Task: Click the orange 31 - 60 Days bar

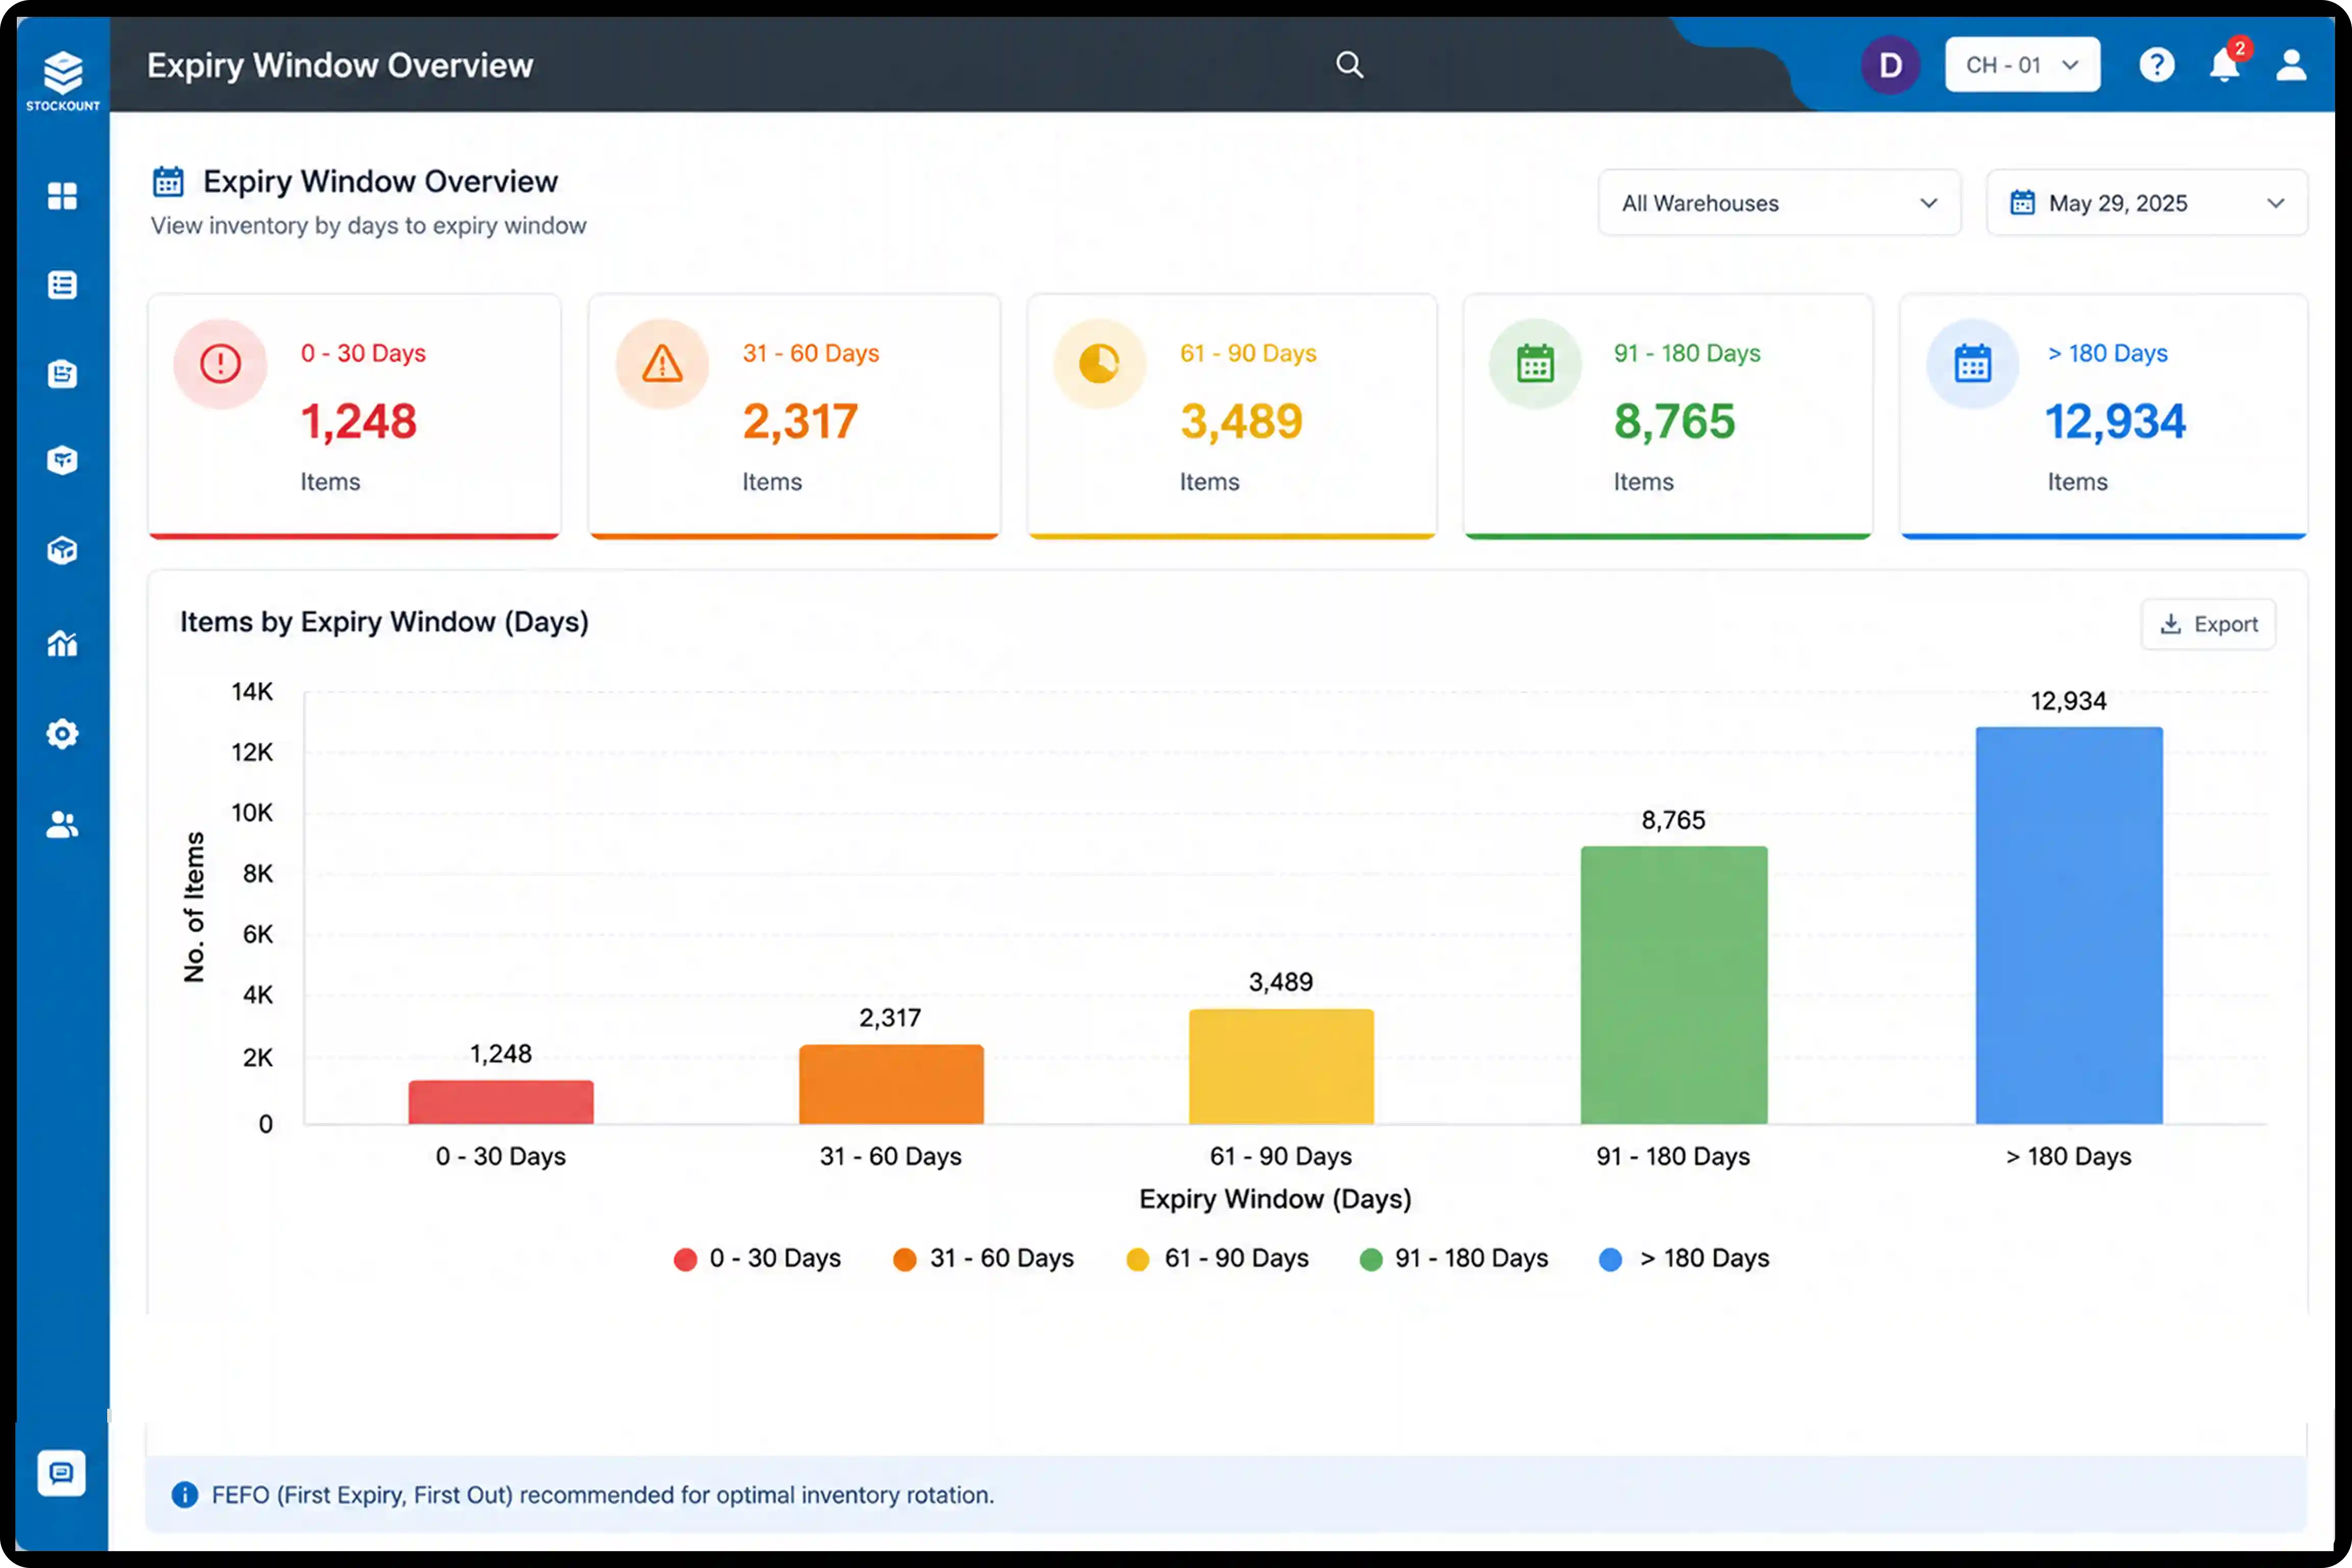Action: [891, 1084]
